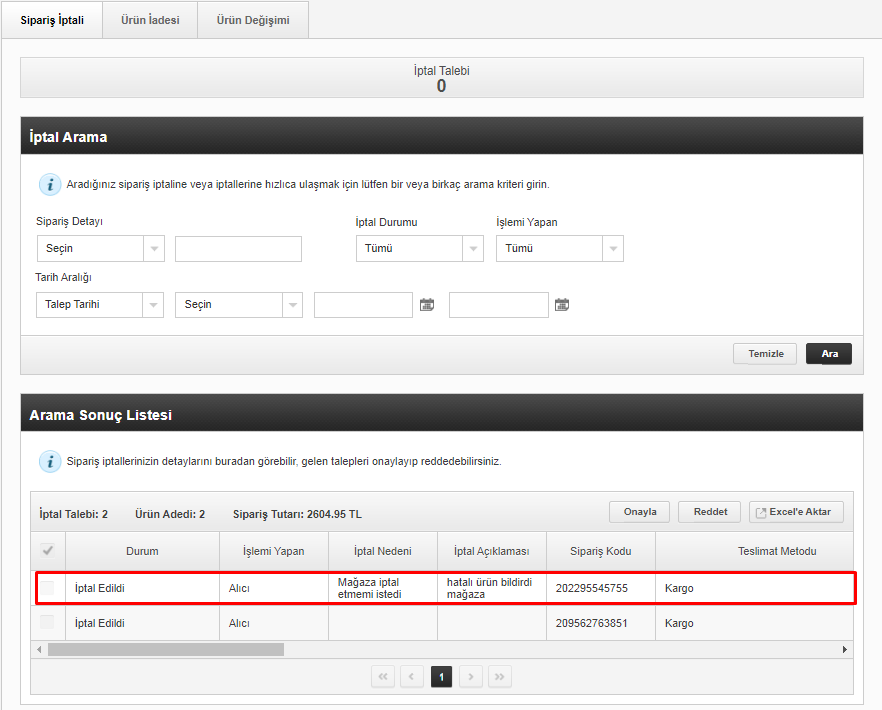
Task: Go to the next results page arrow
Action: (471, 677)
